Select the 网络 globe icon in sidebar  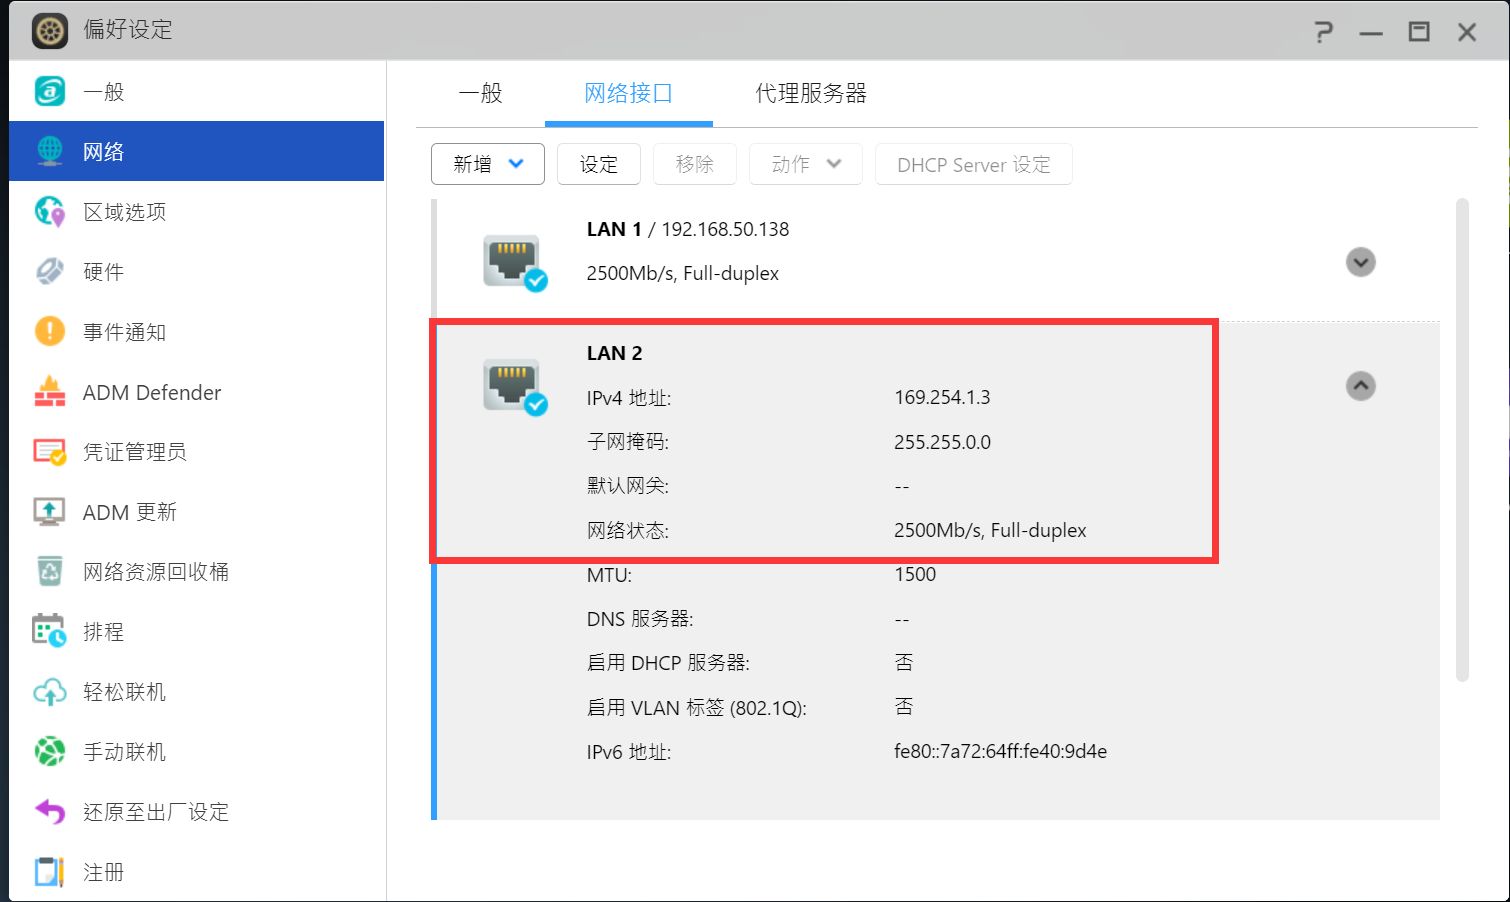click(50, 151)
